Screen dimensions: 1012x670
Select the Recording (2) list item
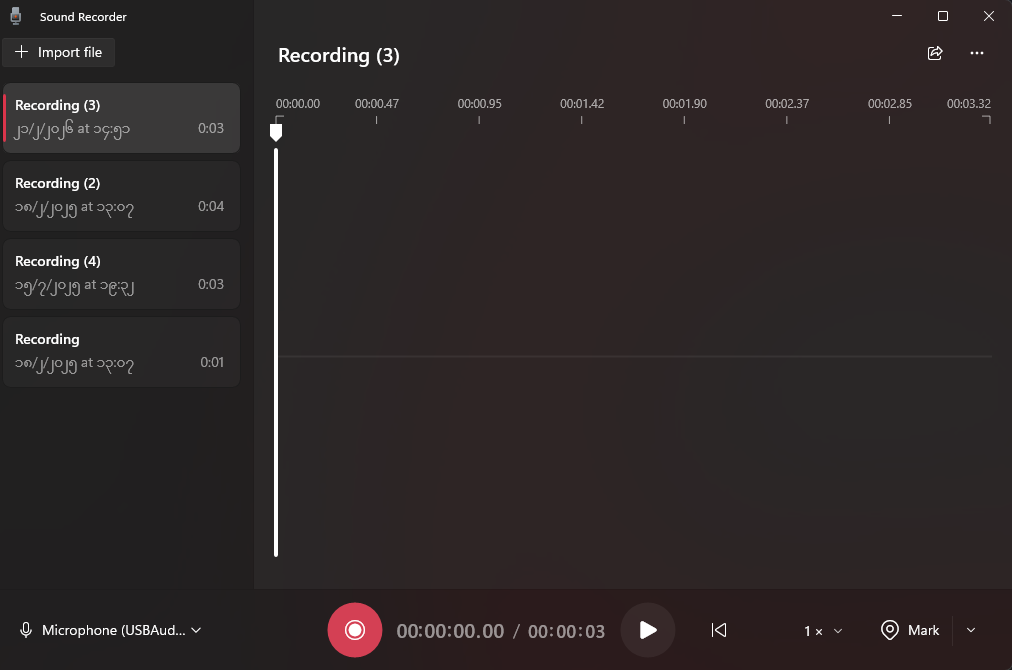point(121,196)
